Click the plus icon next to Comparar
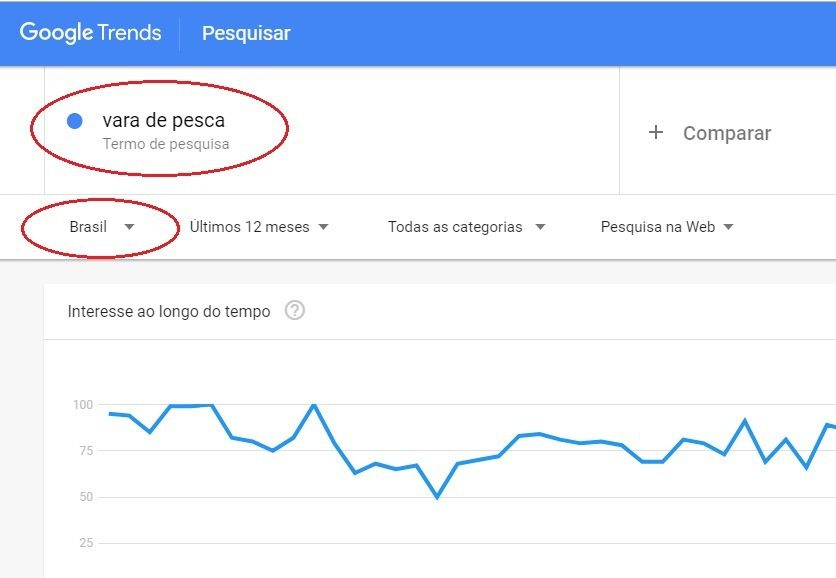 (x=656, y=132)
